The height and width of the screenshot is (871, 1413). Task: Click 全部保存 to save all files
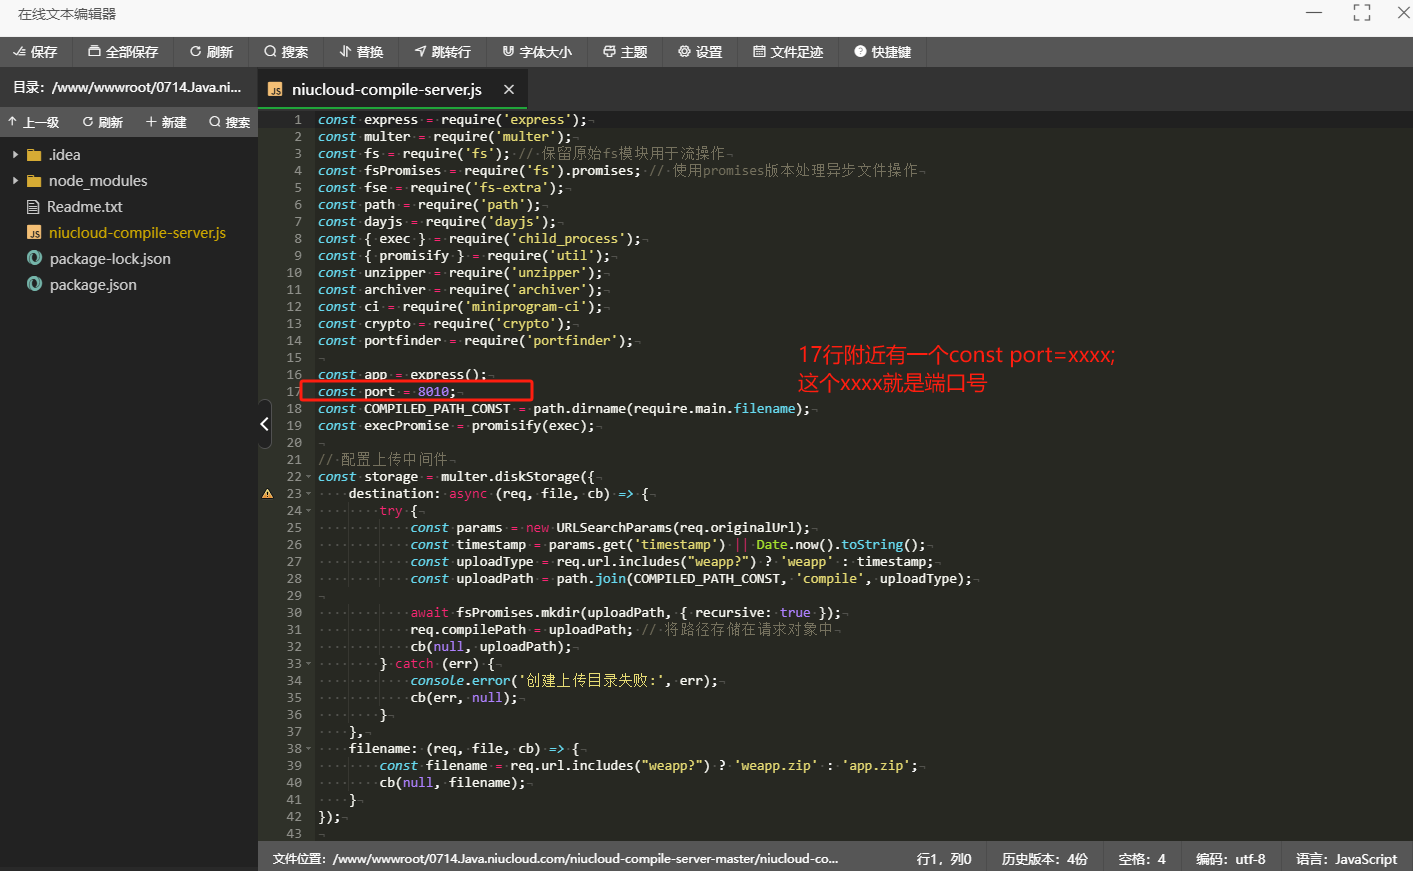click(123, 52)
